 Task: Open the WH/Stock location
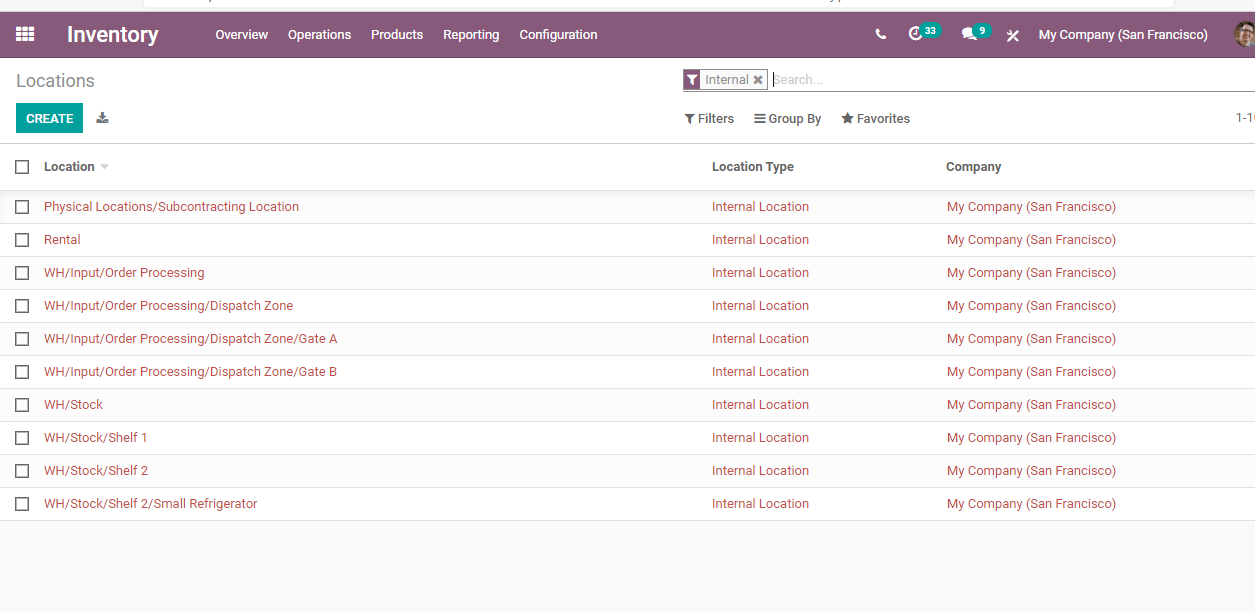pyautogui.click(x=73, y=405)
